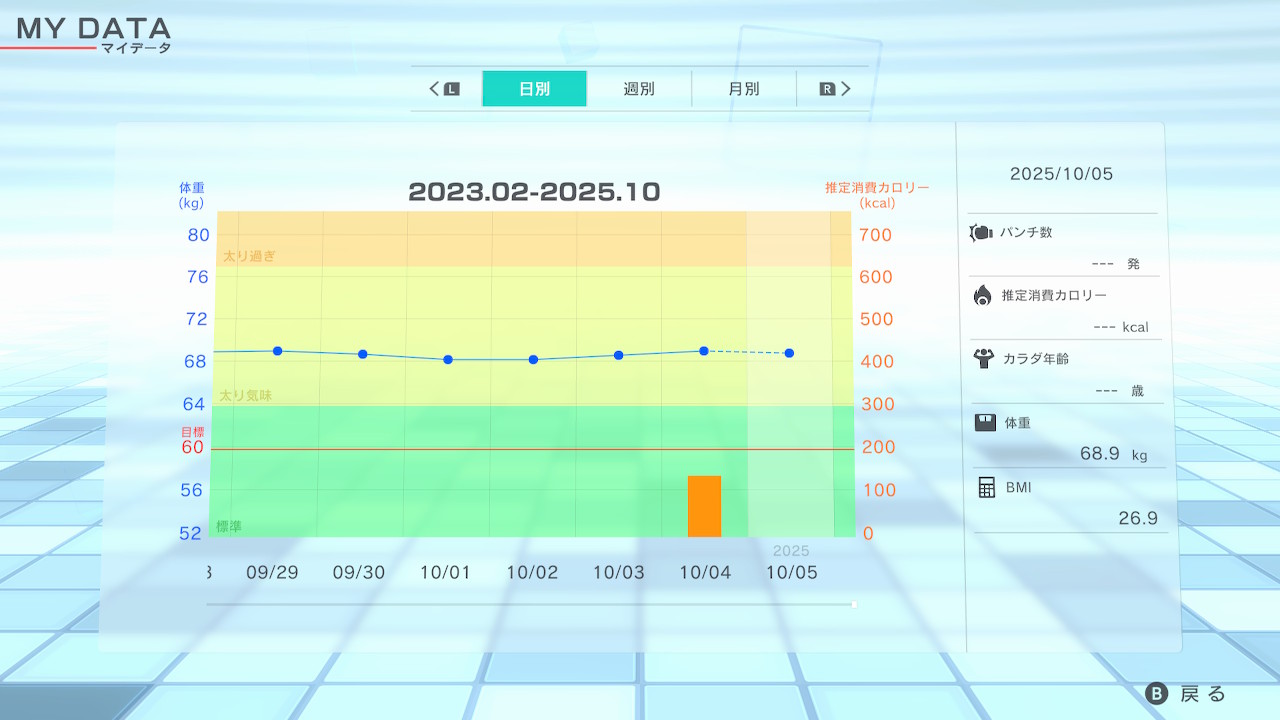Image resolution: width=1280 pixels, height=720 pixels.
Task: Click the L shoulder button icon
Action: [x=452, y=89]
